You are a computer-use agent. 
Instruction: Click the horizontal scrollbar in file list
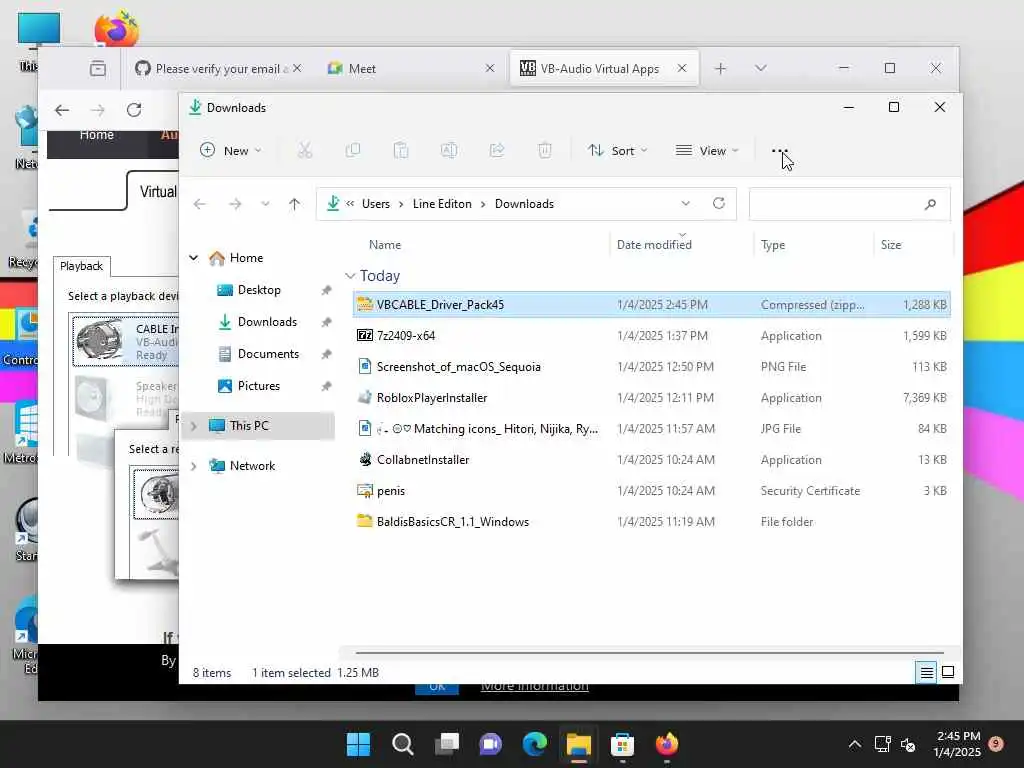(650, 652)
